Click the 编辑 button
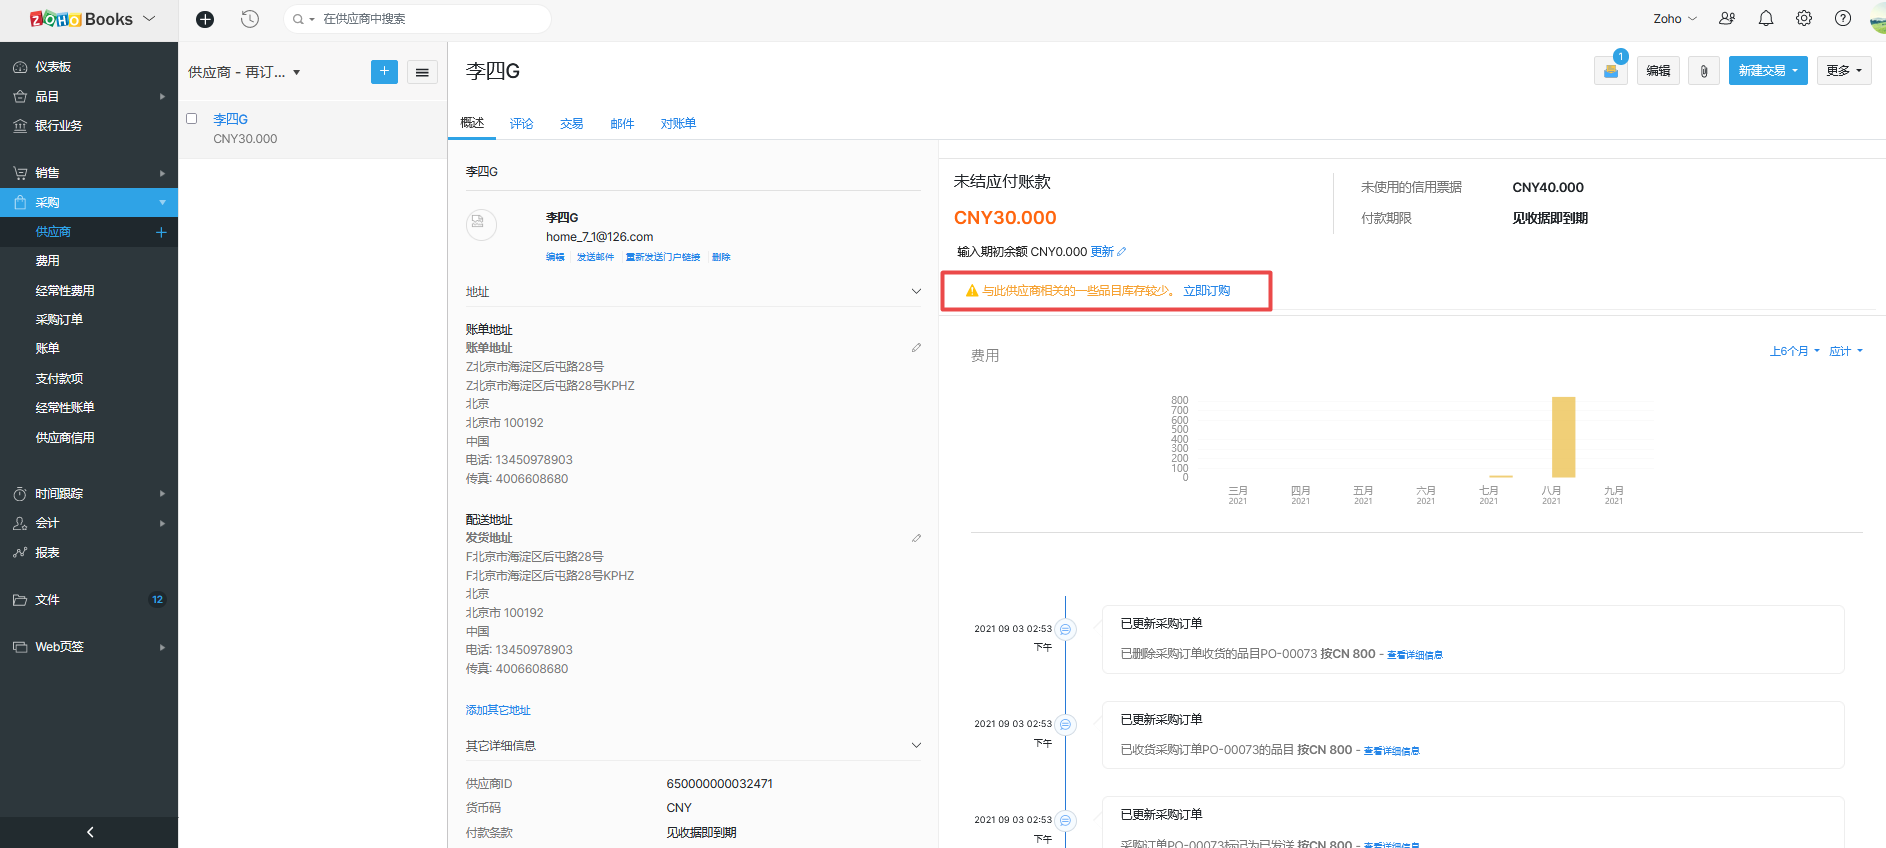Viewport: 1886px width, 848px height. [x=1658, y=71]
